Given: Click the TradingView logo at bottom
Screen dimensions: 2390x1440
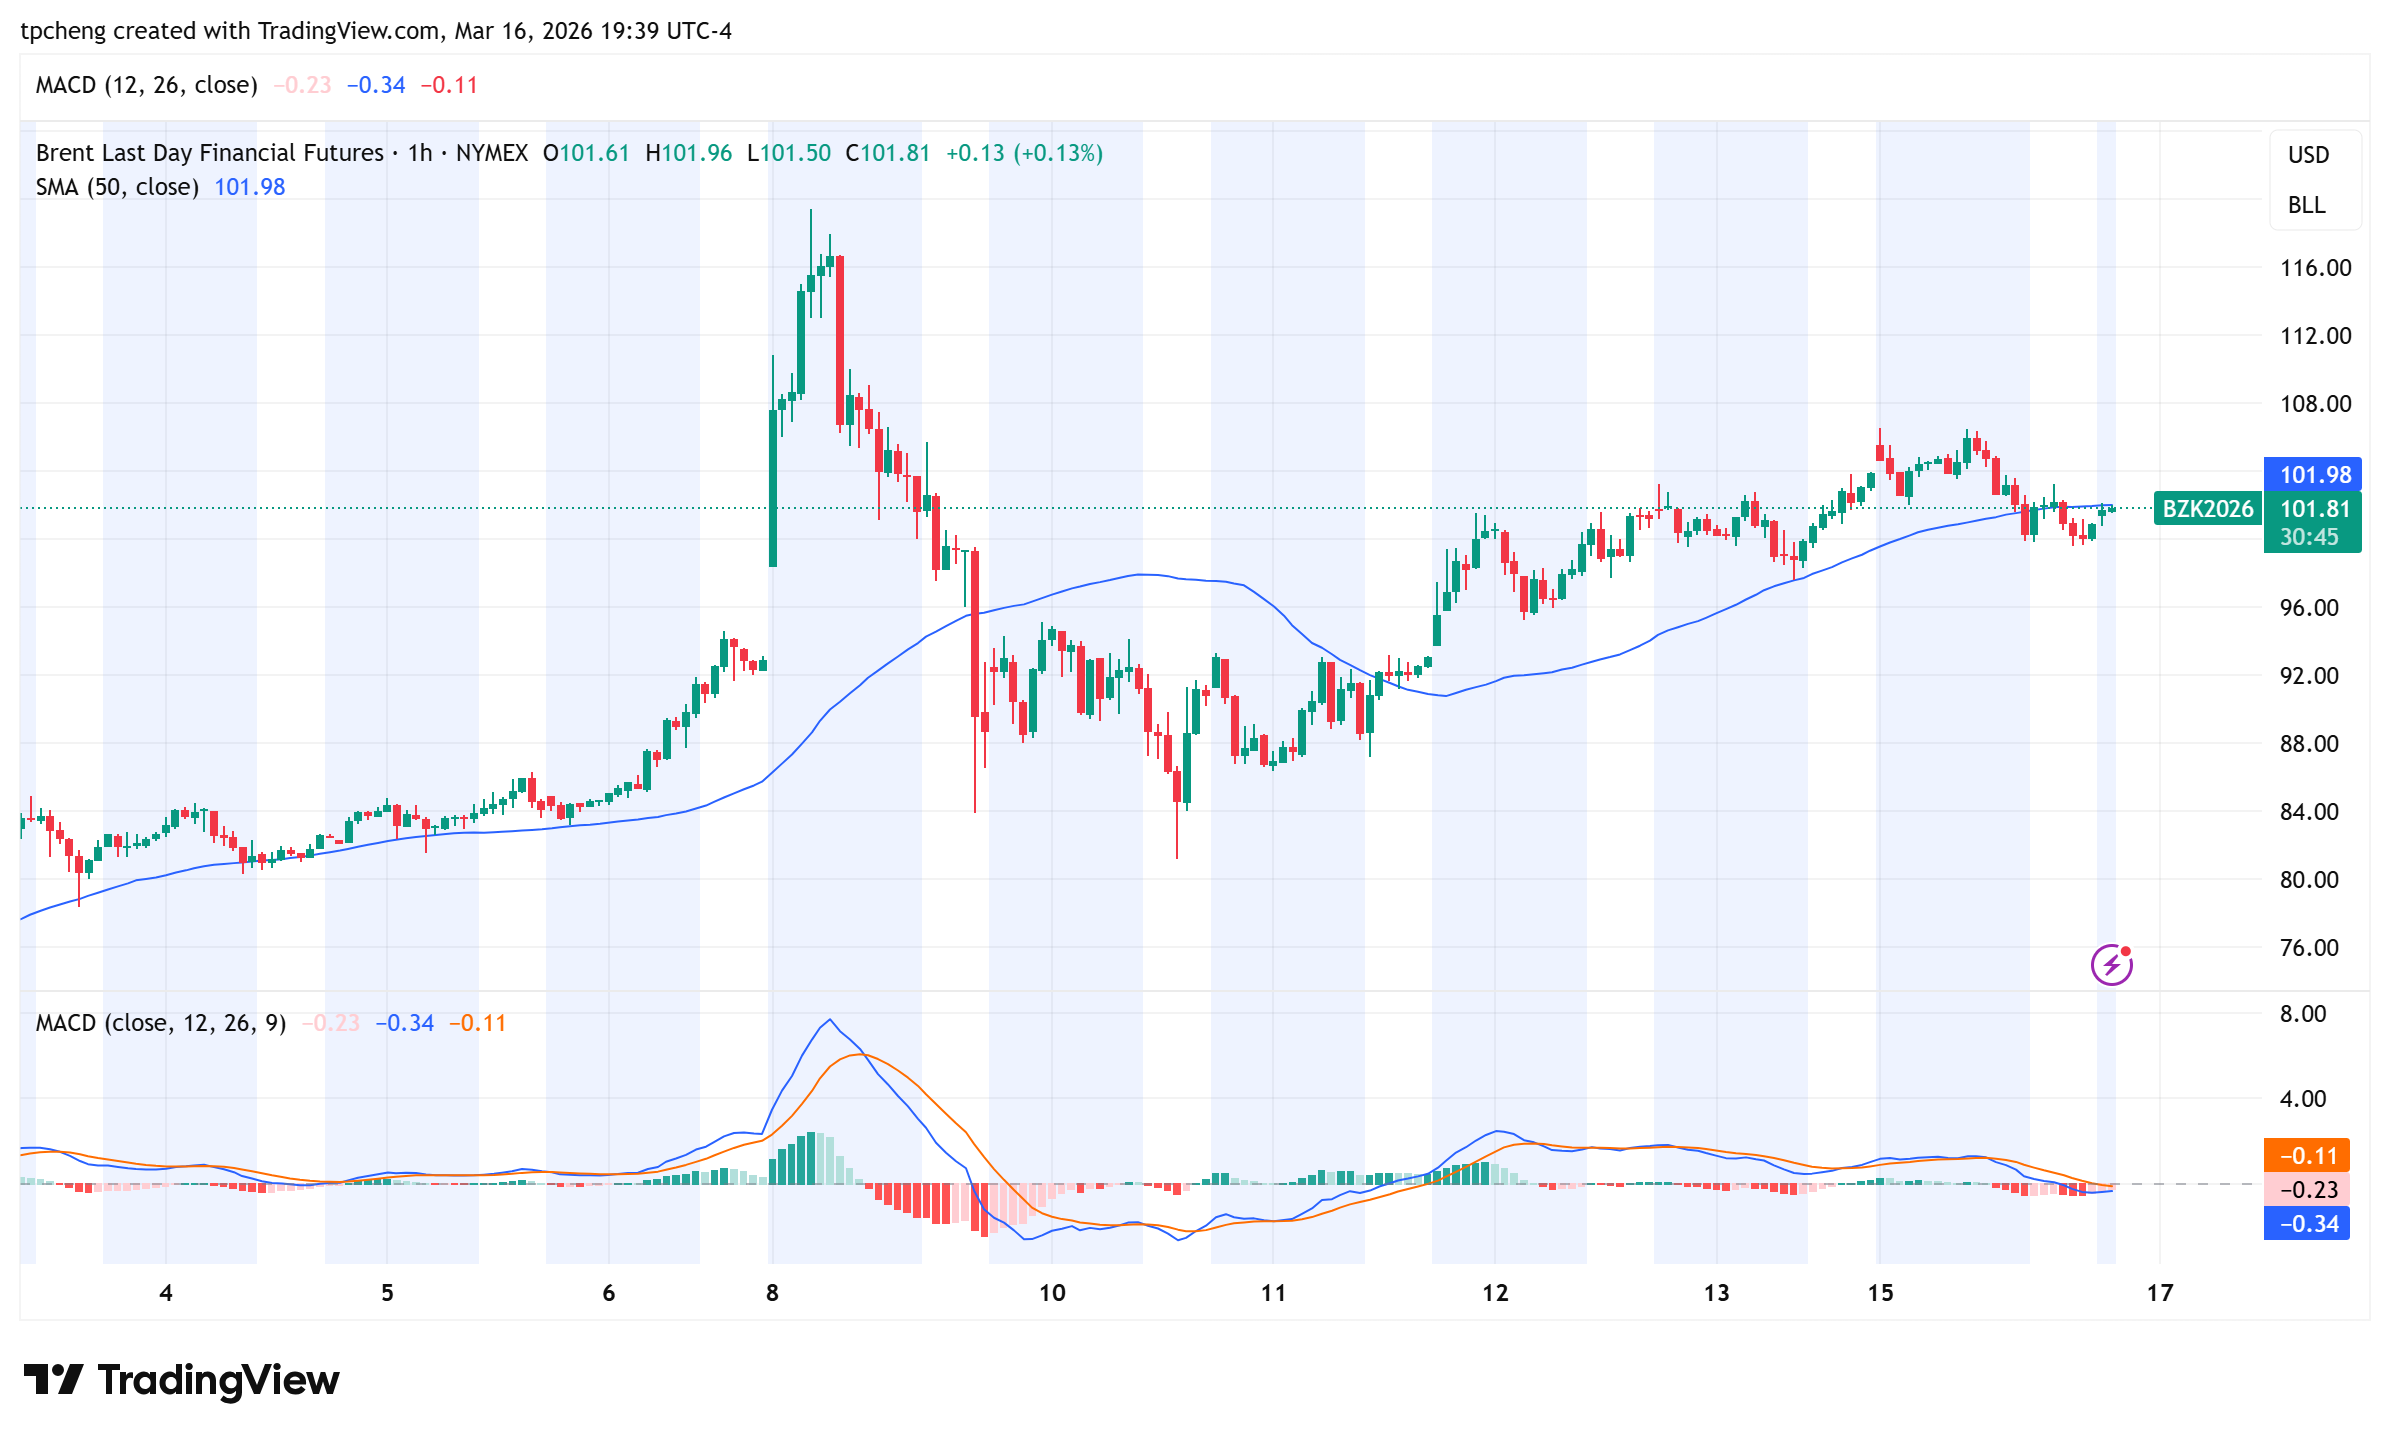Looking at the screenshot, I should pos(181,1380).
